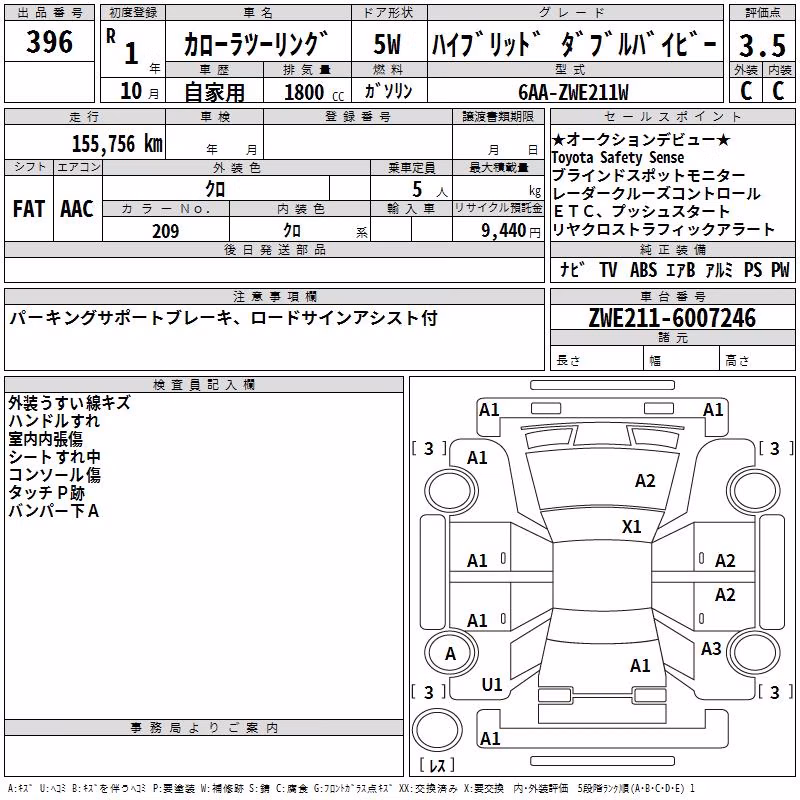Click クロ under the 内装色 header
This screenshot has height=800, width=800.
(292, 231)
